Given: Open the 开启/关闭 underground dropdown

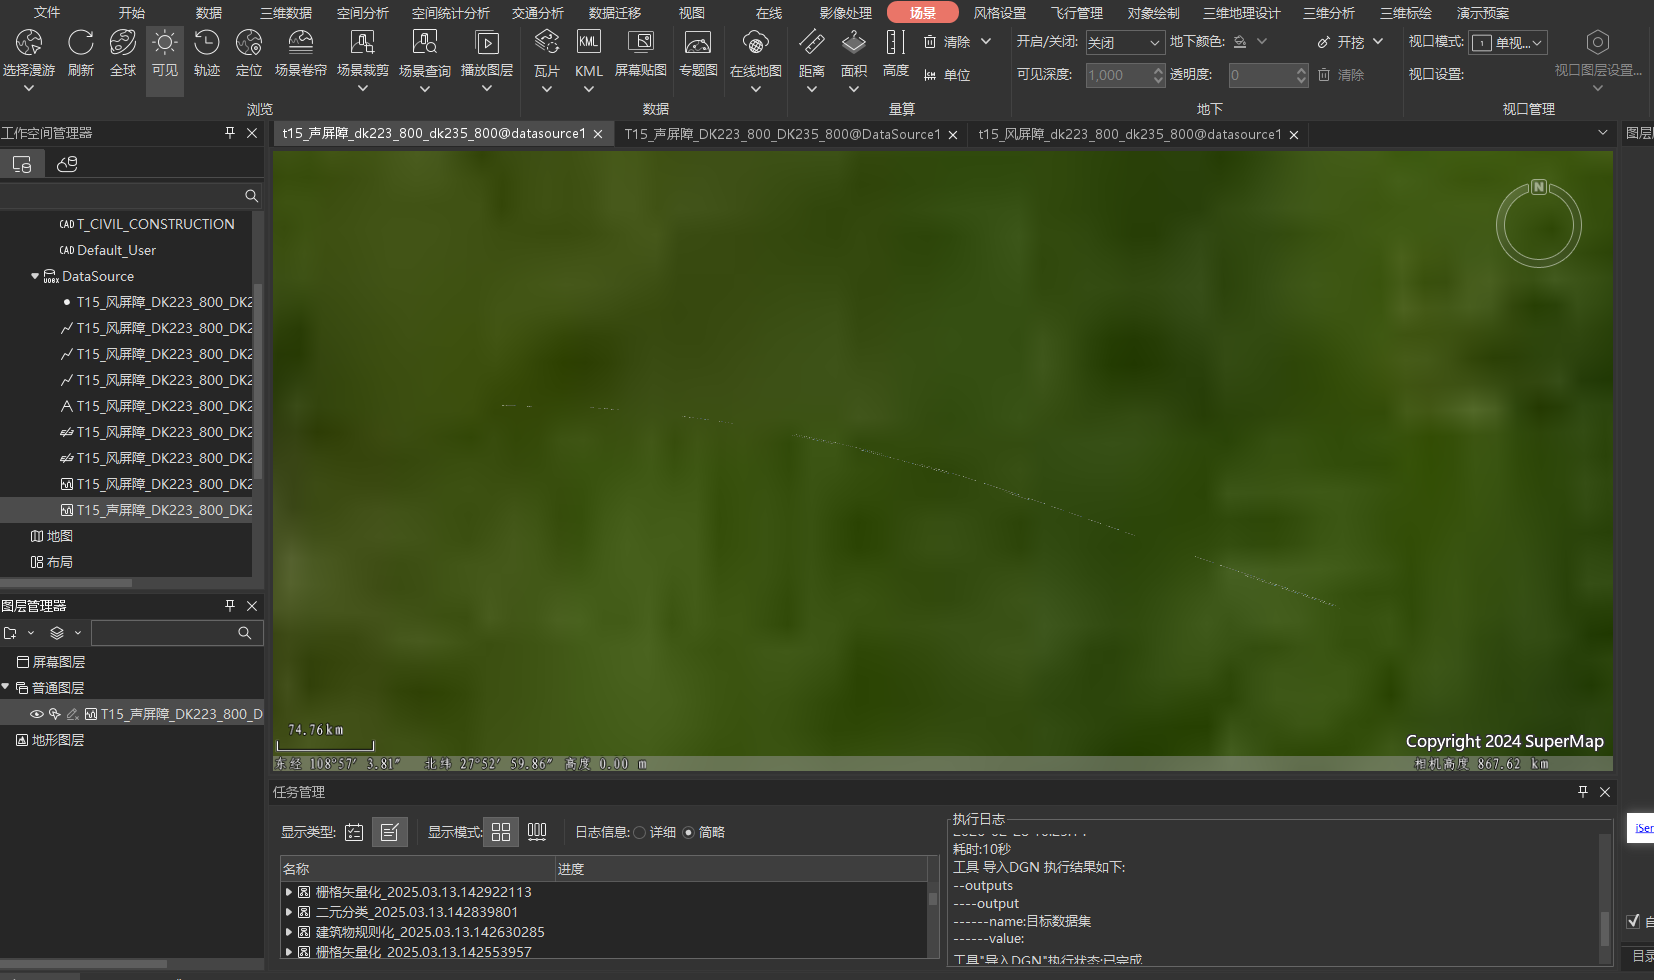Looking at the screenshot, I should (x=1125, y=43).
